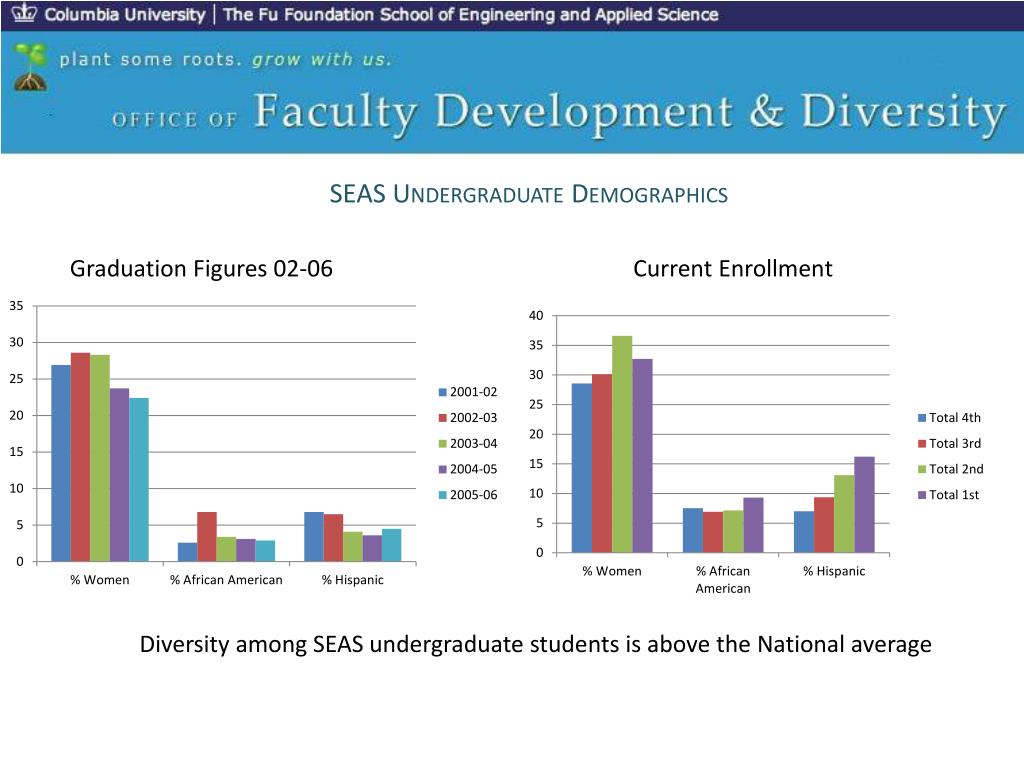Viewport: 1024px width, 768px height.
Task: Click the purple Total 1st legend swatch
Action: 922,495
